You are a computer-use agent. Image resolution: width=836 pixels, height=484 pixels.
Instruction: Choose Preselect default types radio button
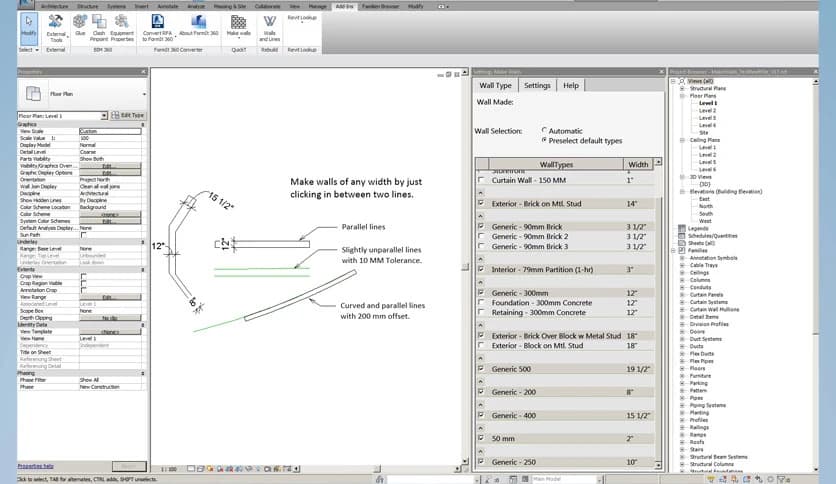pyautogui.click(x=545, y=141)
